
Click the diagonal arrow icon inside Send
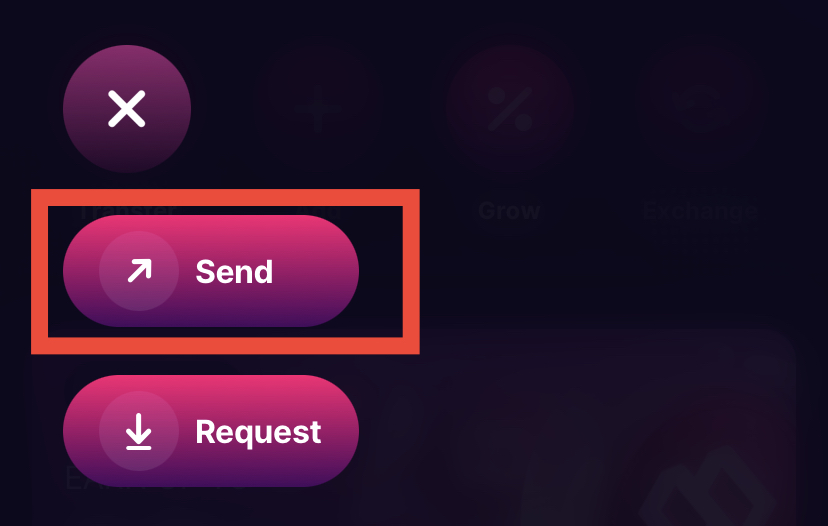tap(139, 271)
